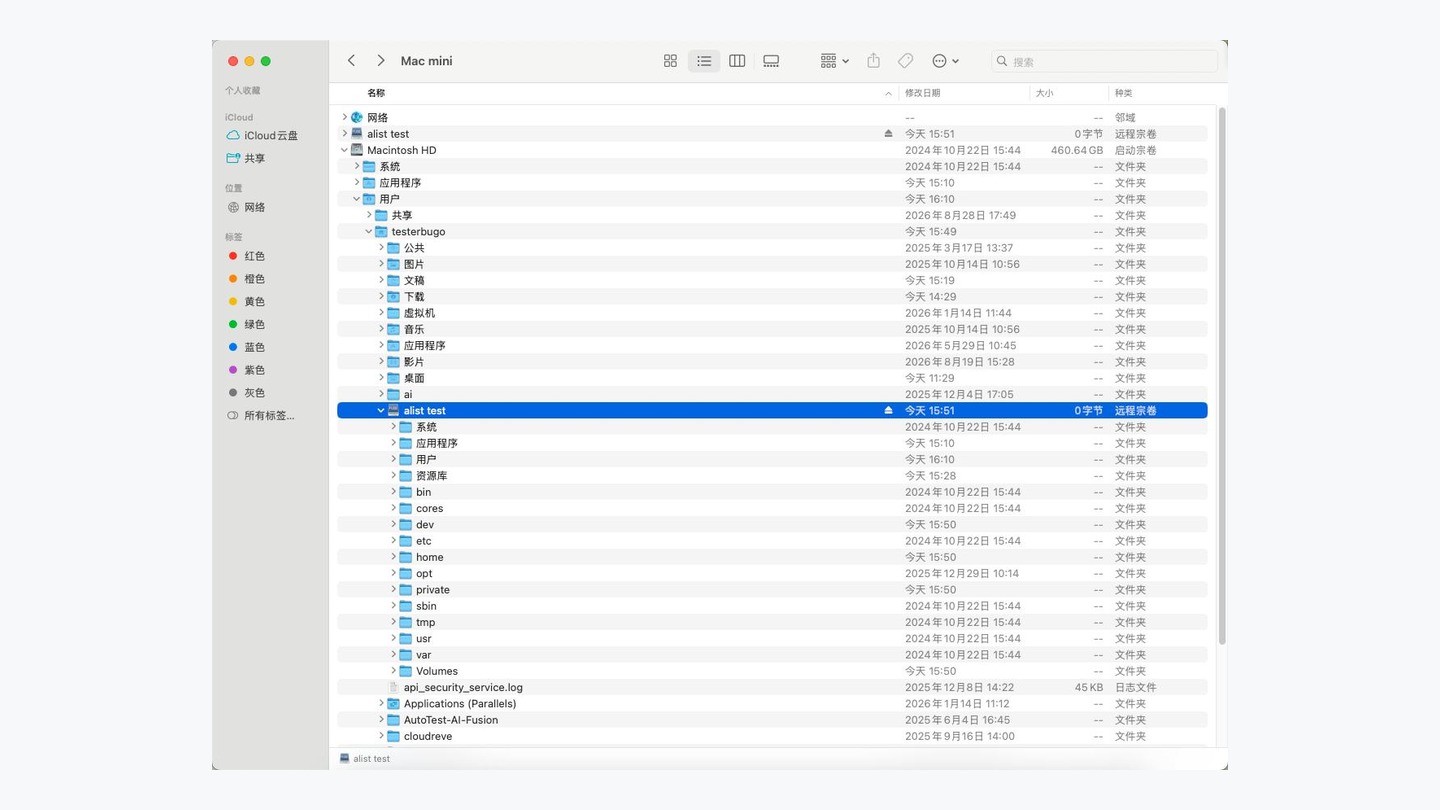Select the ai folder row
This screenshot has width=1440, height=810.
772,394
